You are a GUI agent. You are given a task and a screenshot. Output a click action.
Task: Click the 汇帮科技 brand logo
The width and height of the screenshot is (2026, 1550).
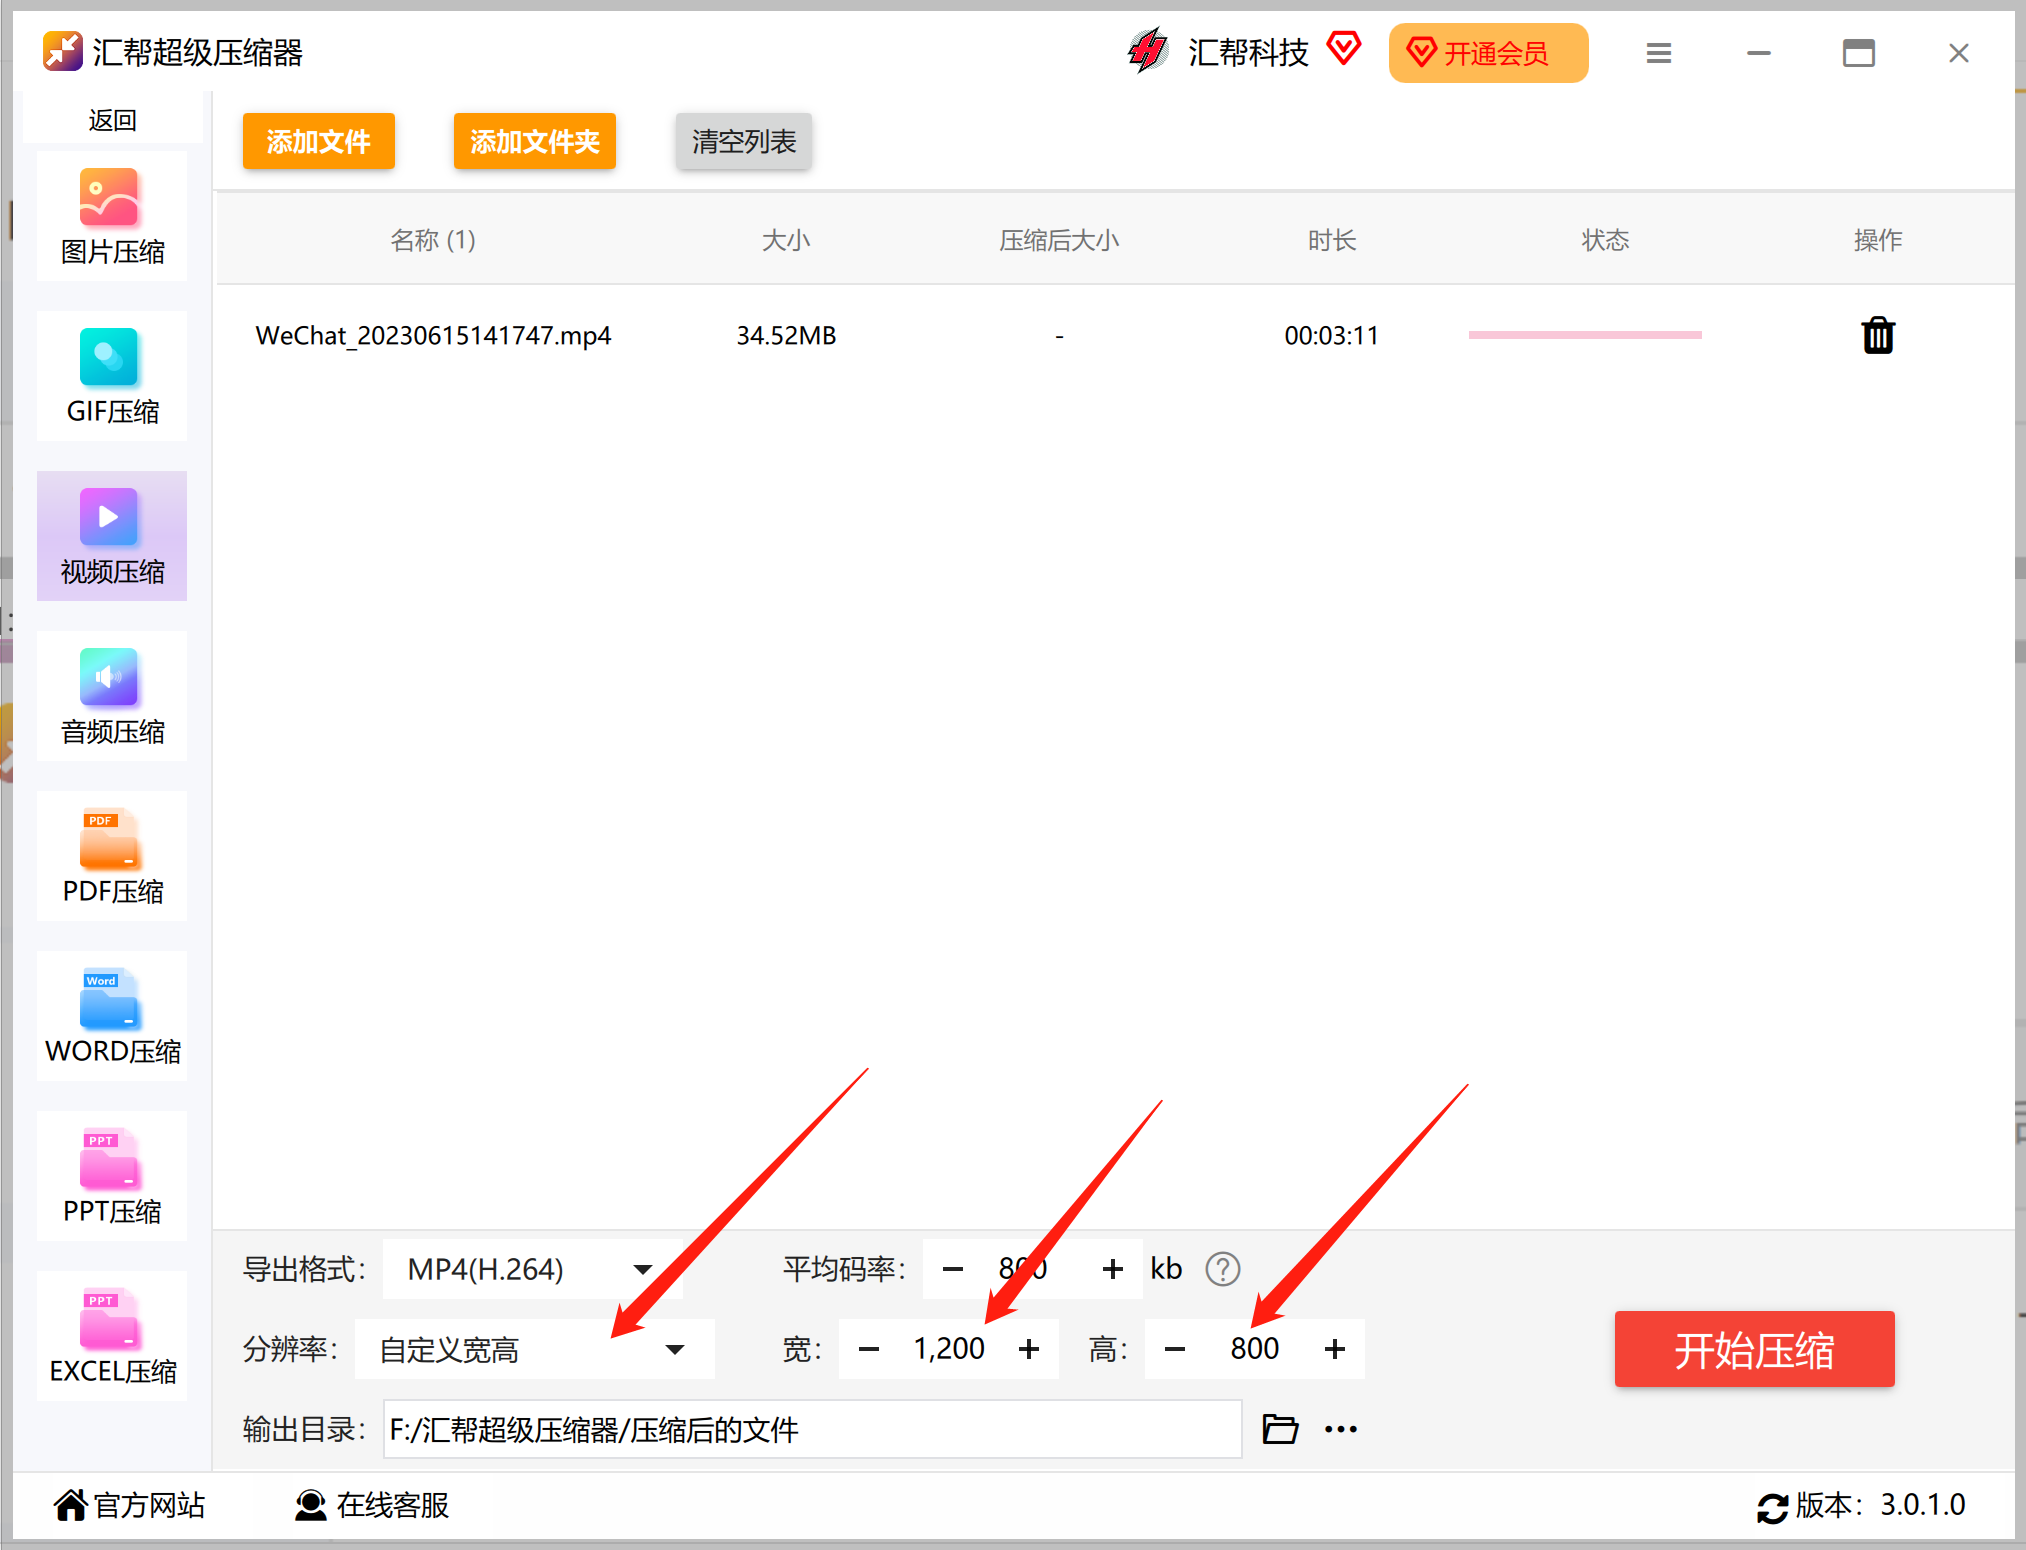click(1148, 51)
